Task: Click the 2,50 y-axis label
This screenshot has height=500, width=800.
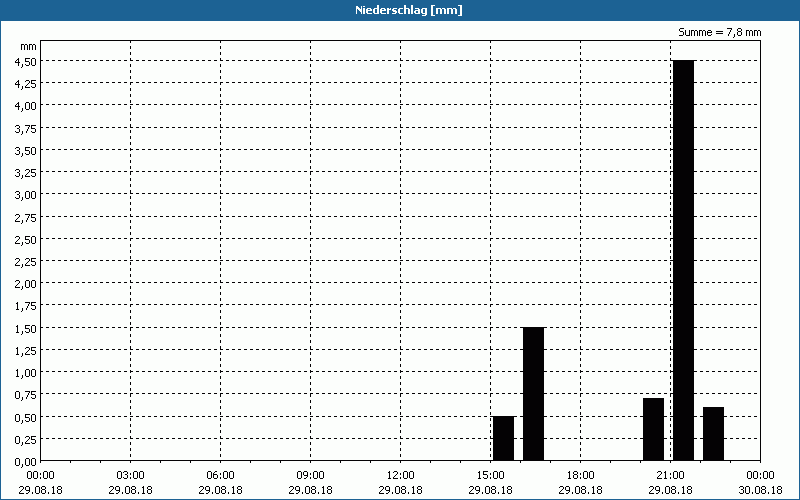Action: tap(26, 239)
